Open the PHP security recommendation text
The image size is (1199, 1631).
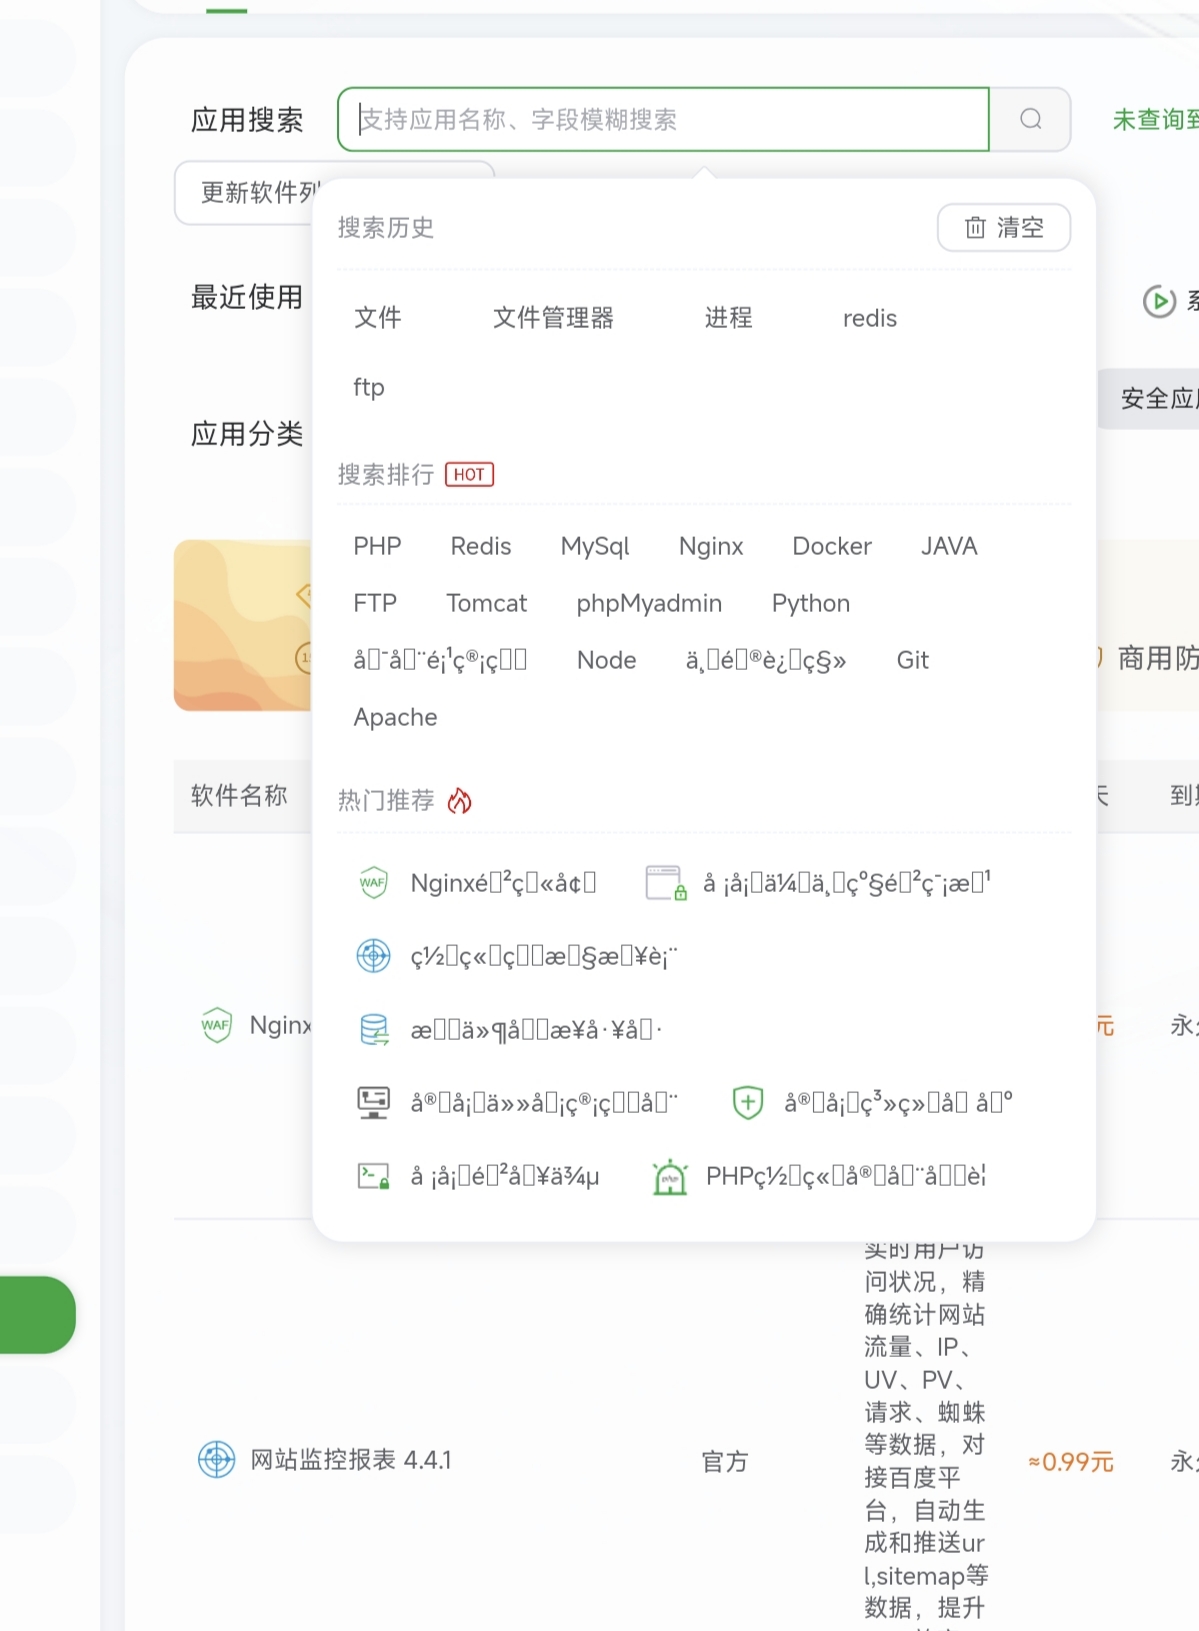846,1176
